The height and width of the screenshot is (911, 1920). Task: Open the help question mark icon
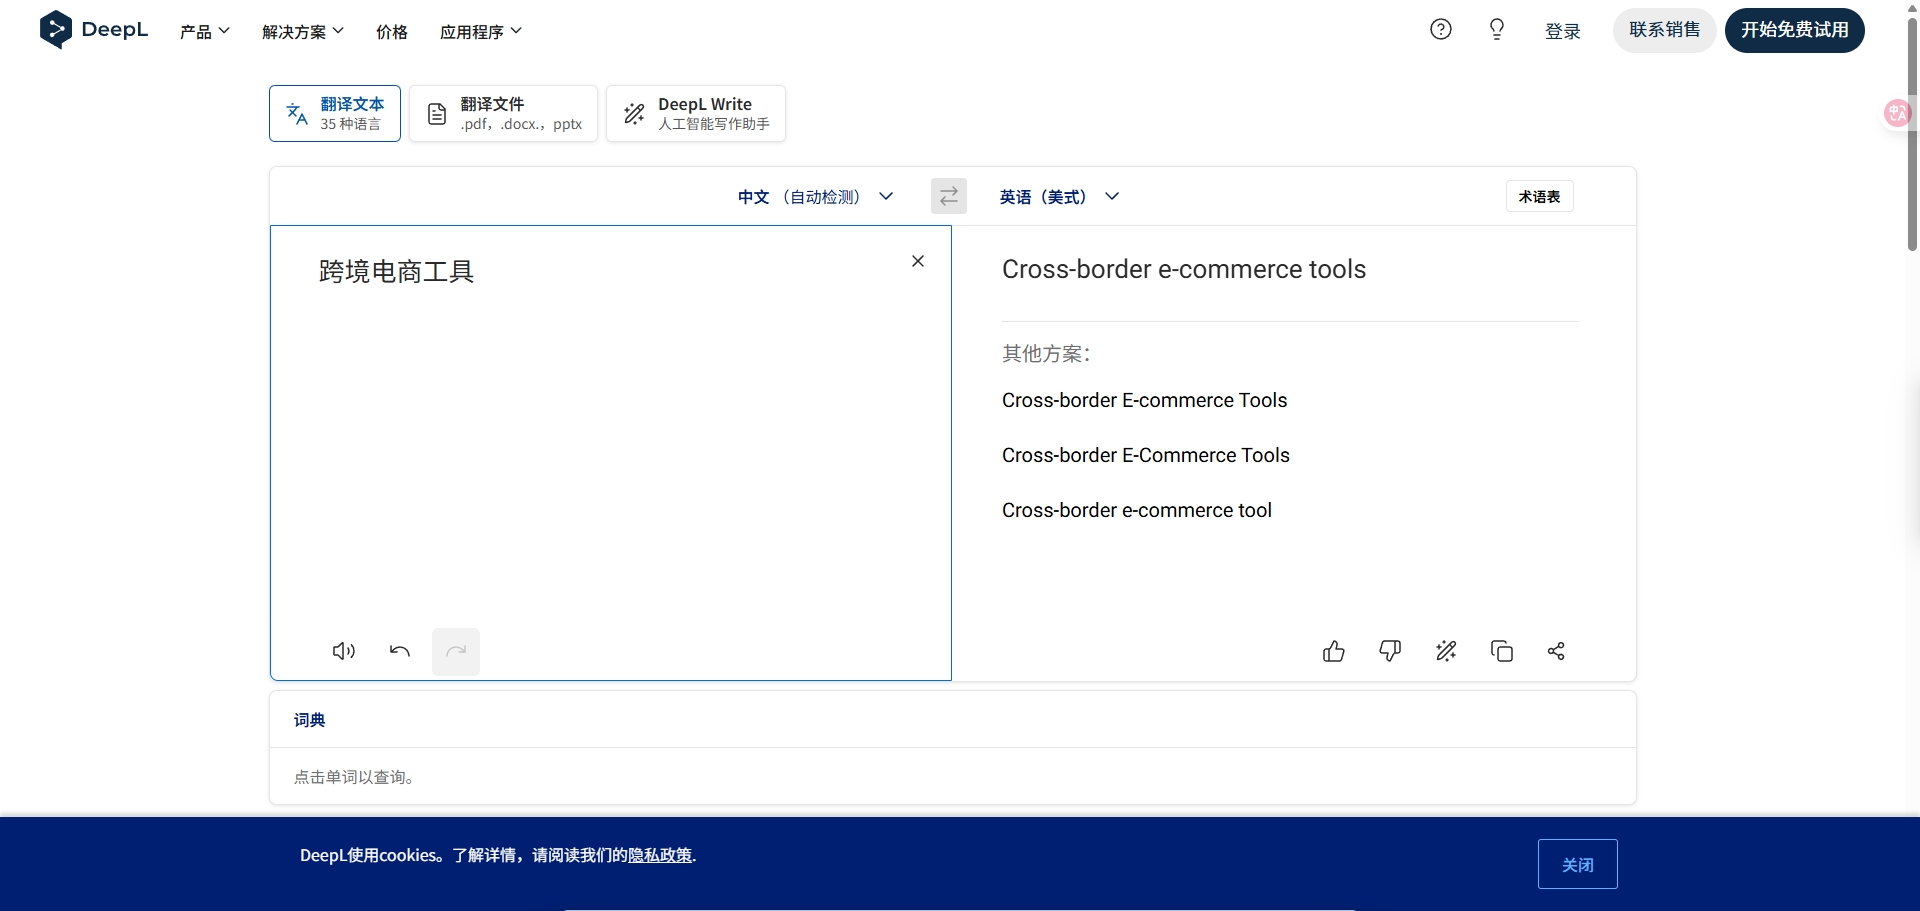tap(1441, 29)
